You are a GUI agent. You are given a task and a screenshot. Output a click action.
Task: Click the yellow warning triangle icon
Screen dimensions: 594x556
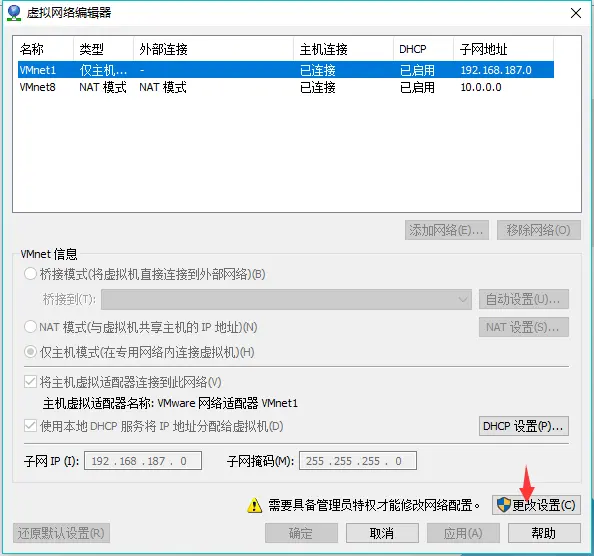254,505
